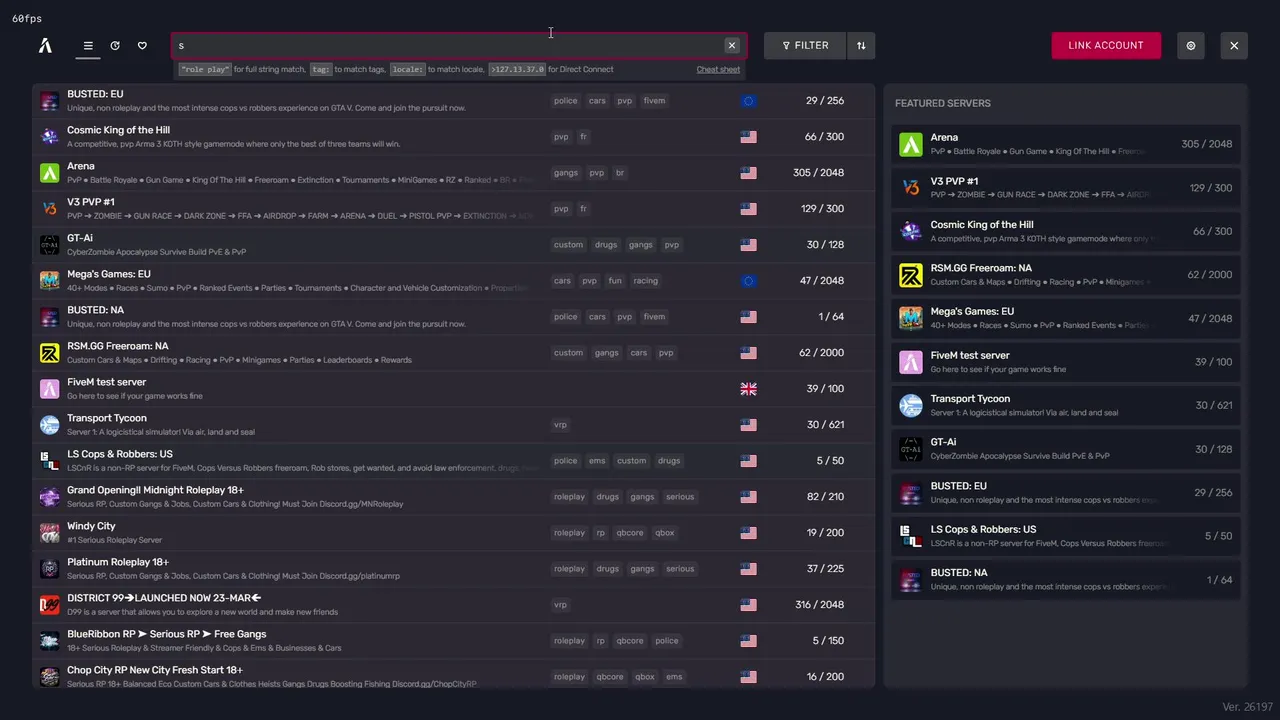The image size is (1280, 720).
Task: Click 'ems' tag on LS Cops & Robbers
Action: click(597, 461)
